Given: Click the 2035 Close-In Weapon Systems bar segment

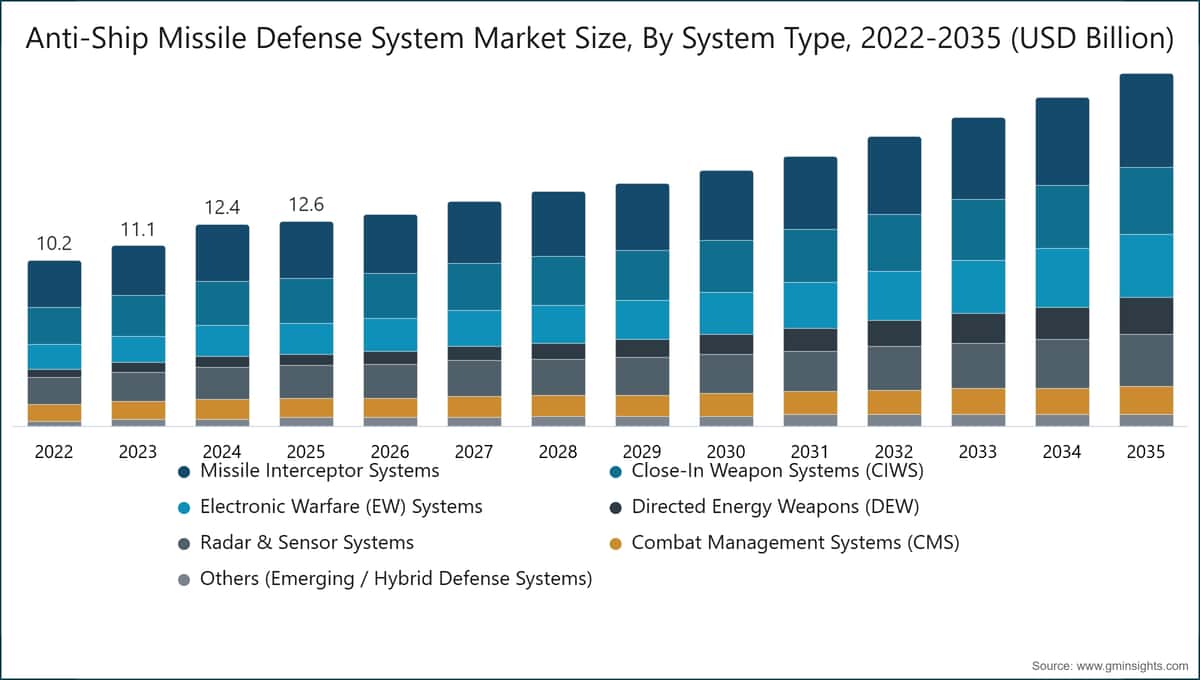Looking at the screenshot, I should tap(1146, 201).
